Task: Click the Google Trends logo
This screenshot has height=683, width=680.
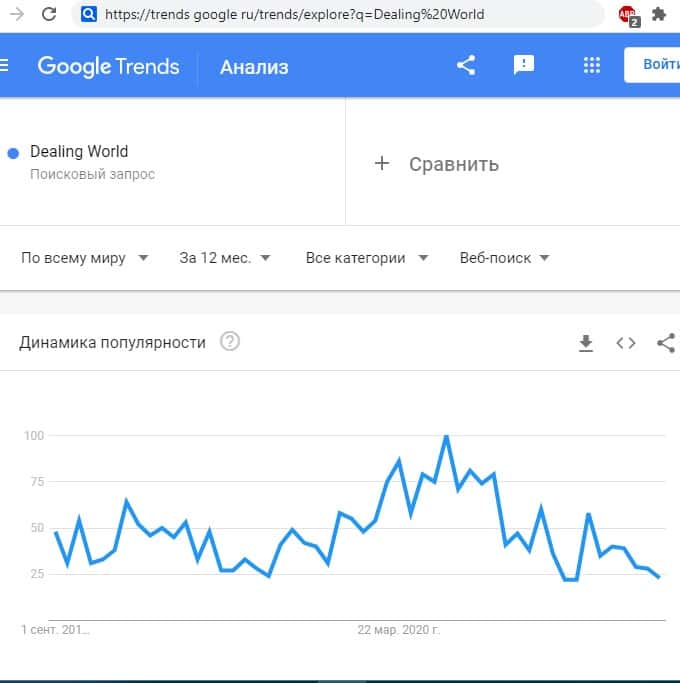Action: (x=108, y=67)
